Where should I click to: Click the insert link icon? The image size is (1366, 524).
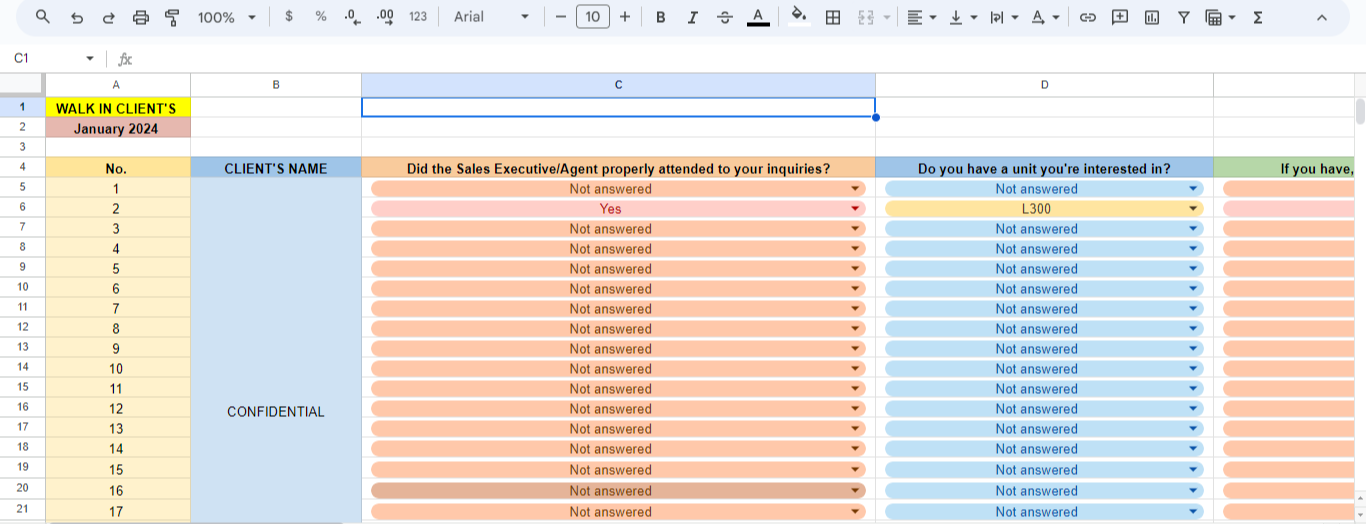pos(1088,17)
